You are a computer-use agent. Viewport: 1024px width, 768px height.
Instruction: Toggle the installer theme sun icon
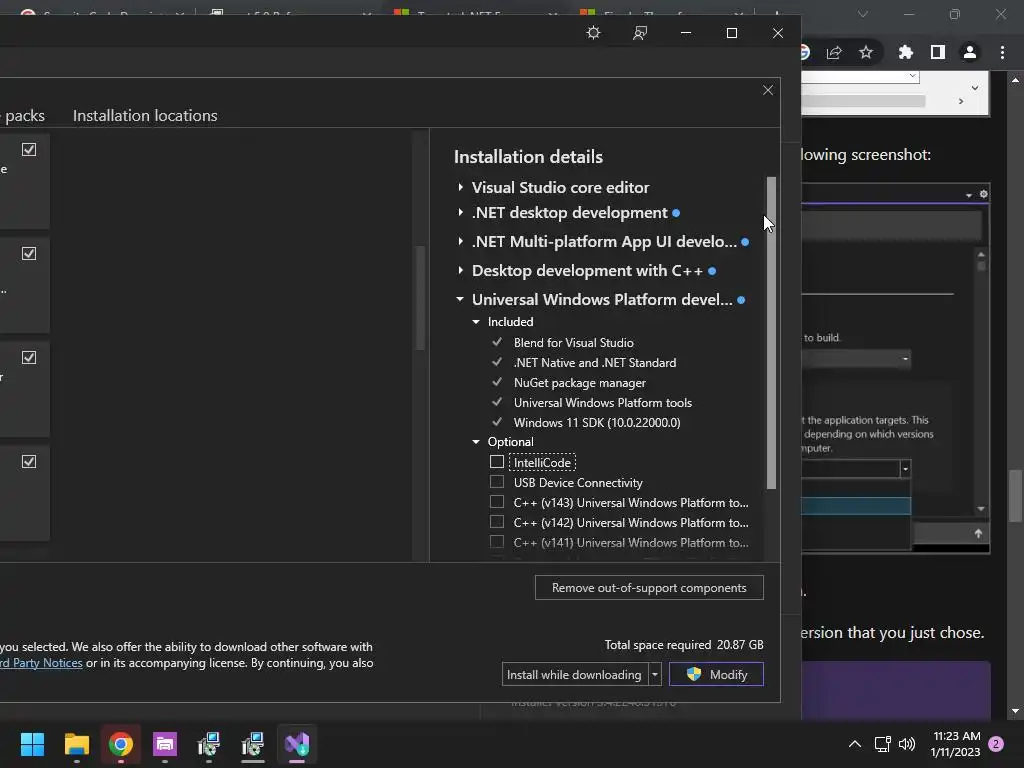593,33
